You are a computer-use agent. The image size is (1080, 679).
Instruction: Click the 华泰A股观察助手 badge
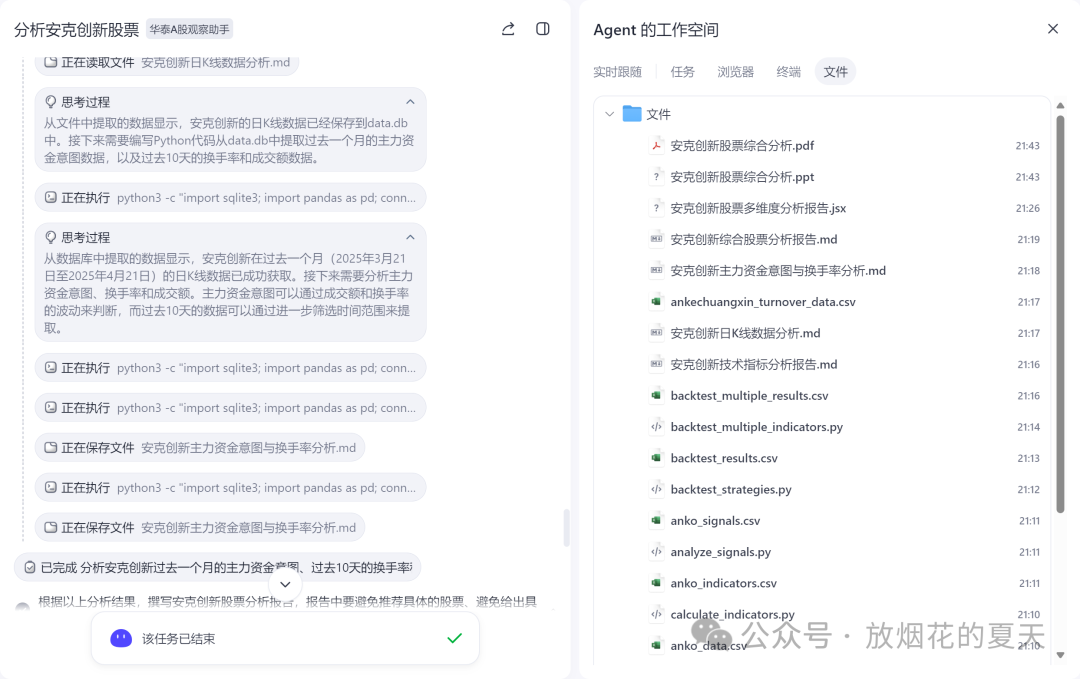point(187,29)
